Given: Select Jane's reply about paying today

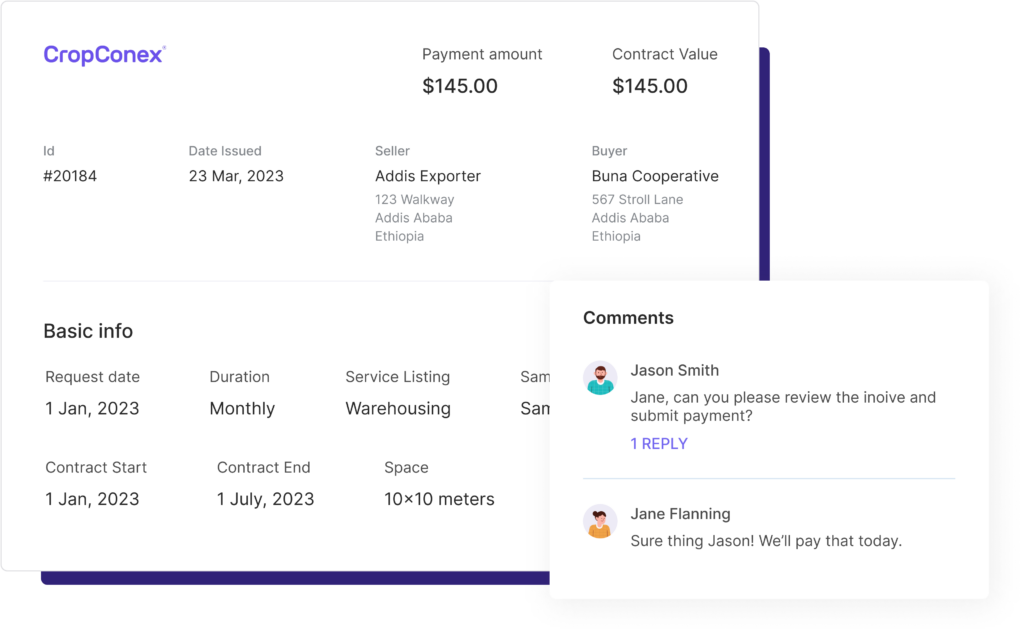Looking at the screenshot, I should coord(766,541).
